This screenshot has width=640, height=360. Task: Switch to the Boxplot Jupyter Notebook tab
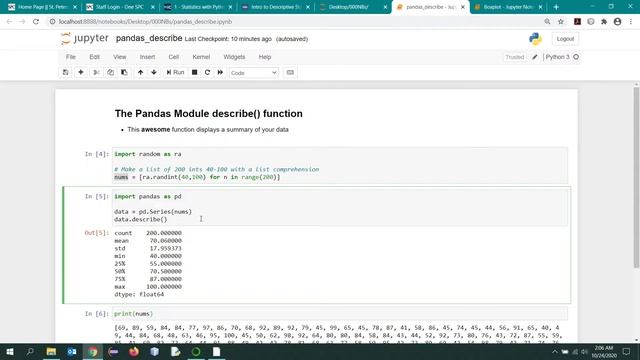coord(508,7)
